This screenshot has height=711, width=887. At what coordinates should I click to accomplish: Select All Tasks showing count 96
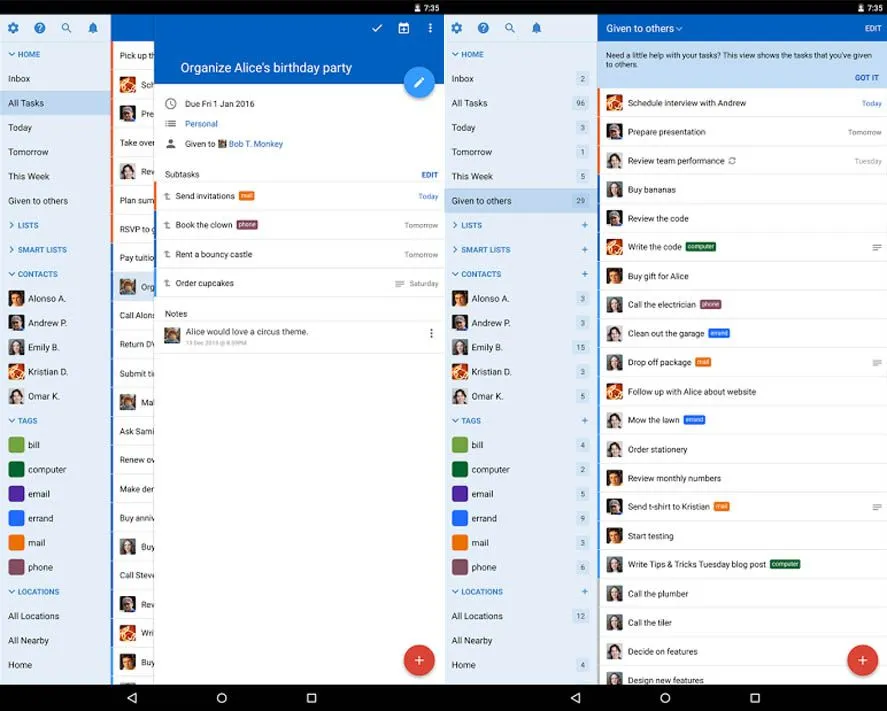[x=520, y=103]
